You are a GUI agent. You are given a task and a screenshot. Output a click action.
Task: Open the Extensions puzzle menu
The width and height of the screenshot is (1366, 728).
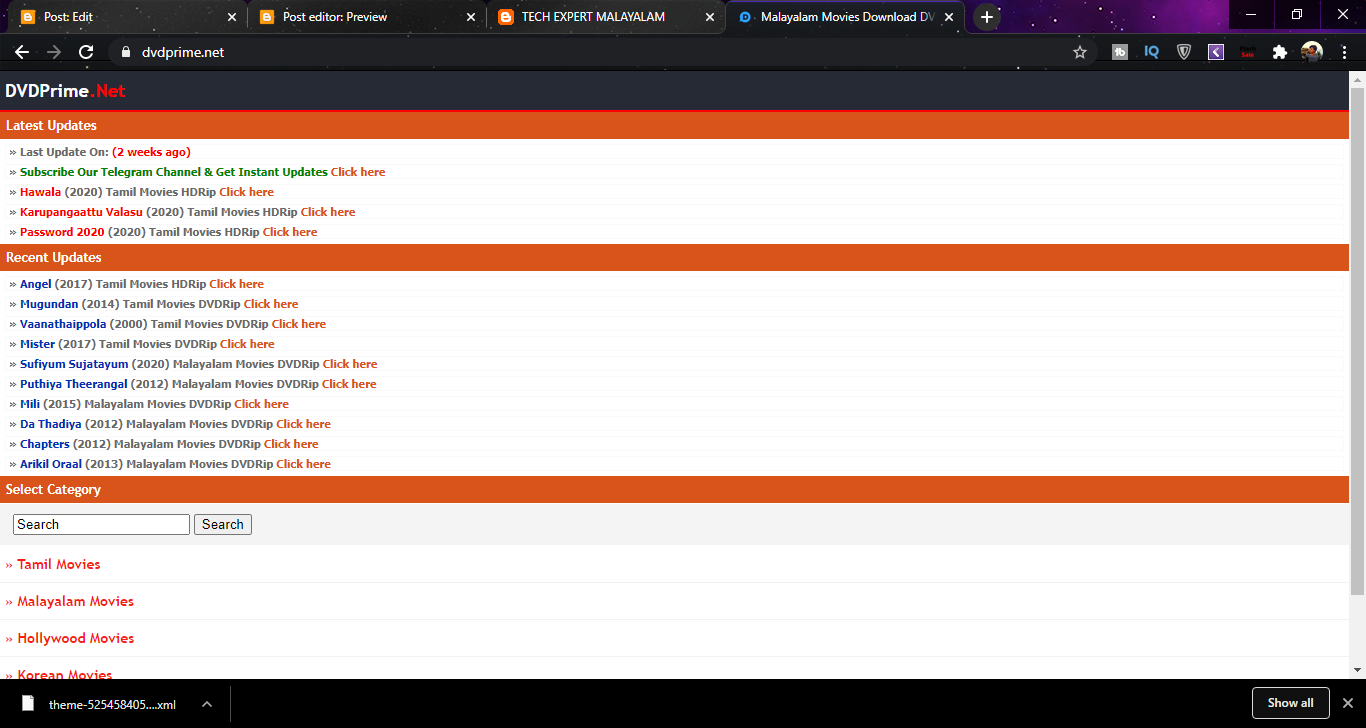pyautogui.click(x=1280, y=52)
